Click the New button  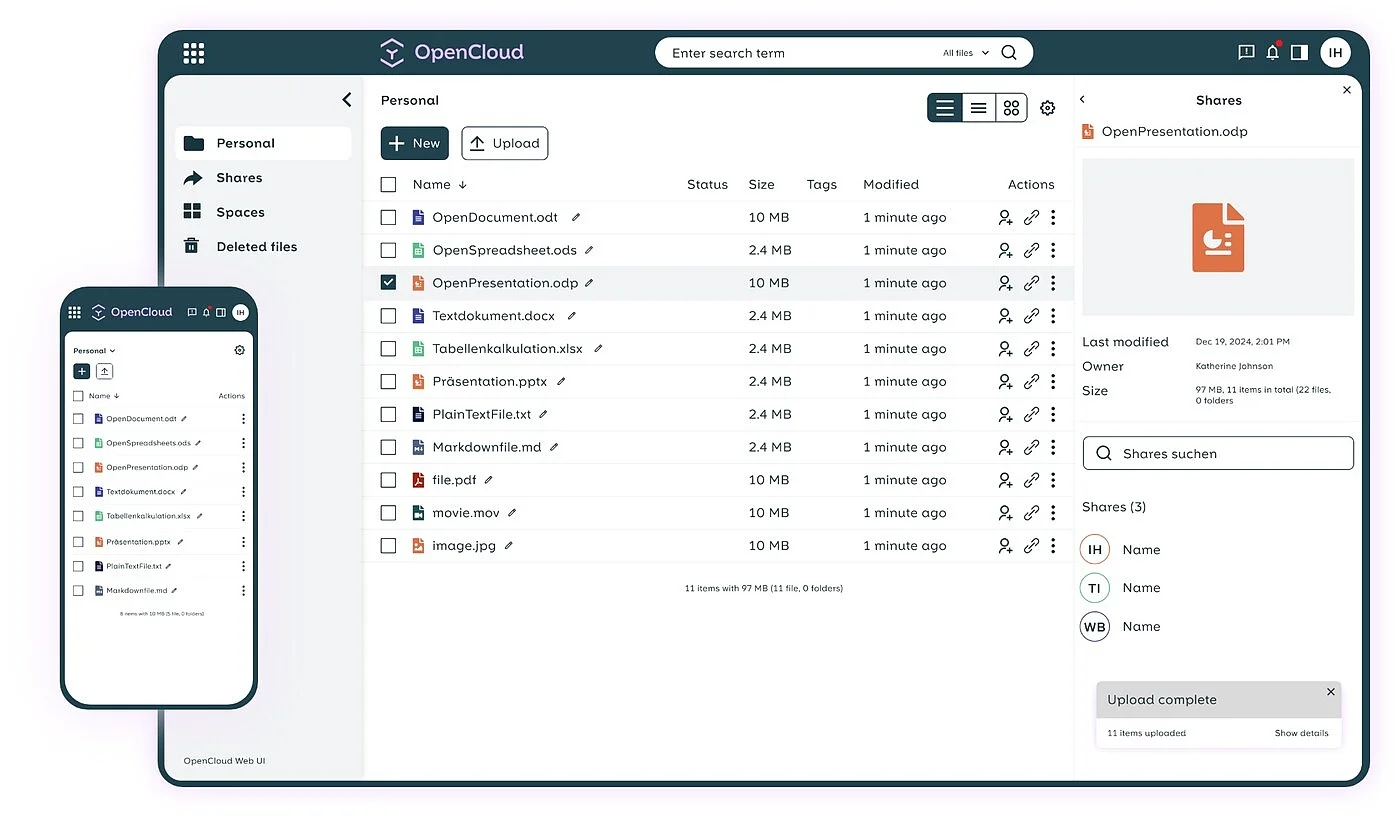click(415, 143)
